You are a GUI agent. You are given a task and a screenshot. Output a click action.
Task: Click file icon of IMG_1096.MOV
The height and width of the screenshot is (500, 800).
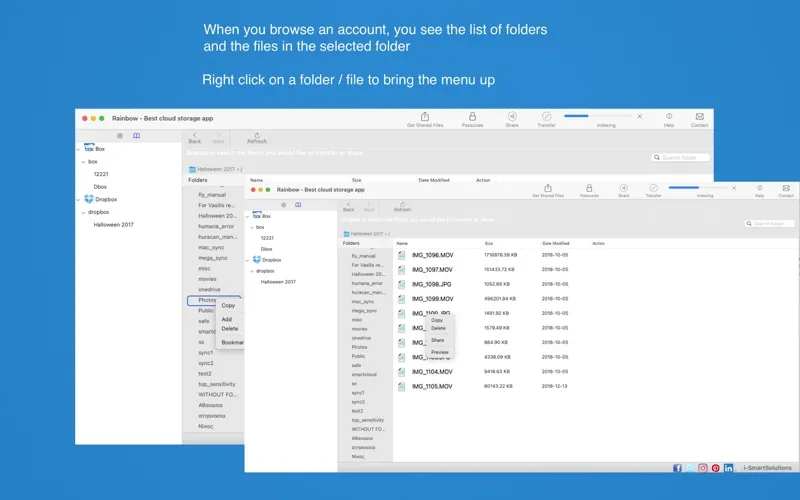pos(402,255)
